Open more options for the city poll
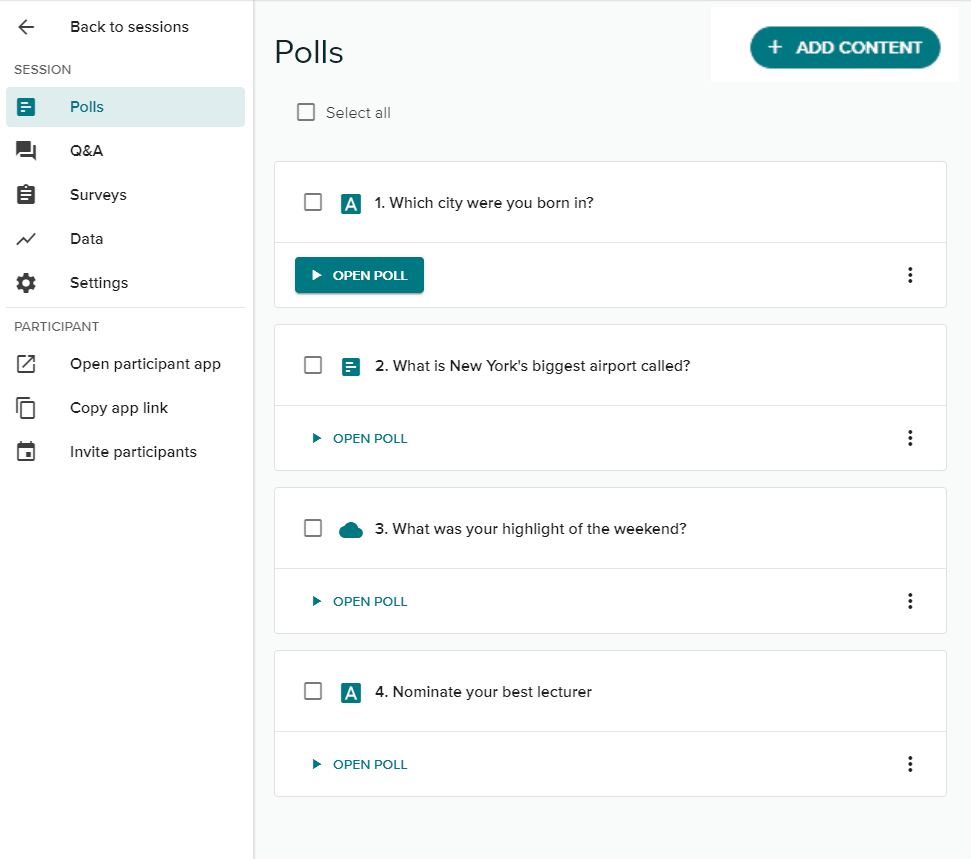This screenshot has height=859, width=971. click(x=910, y=275)
